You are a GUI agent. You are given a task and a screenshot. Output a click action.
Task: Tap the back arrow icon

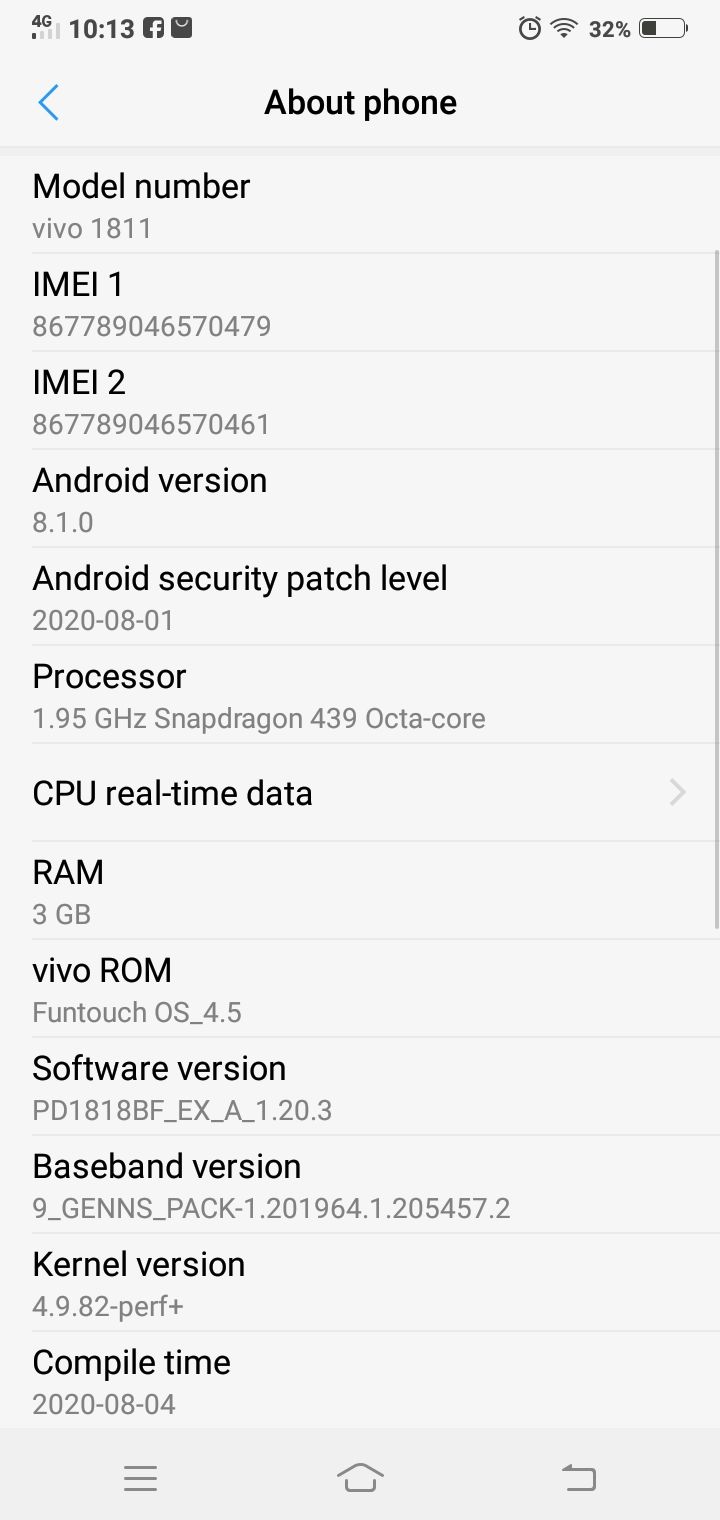48,102
